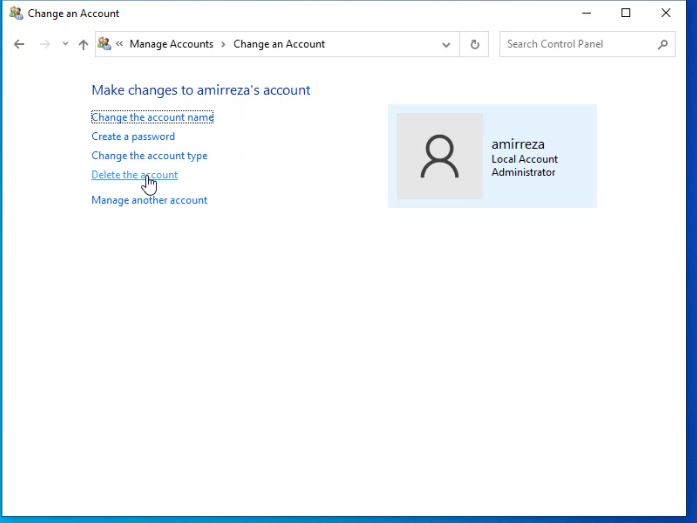Image resolution: width=697 pixels, height=523 pixels.
Task: Click the user accounts icon in address bar
Action: point(104,44)
